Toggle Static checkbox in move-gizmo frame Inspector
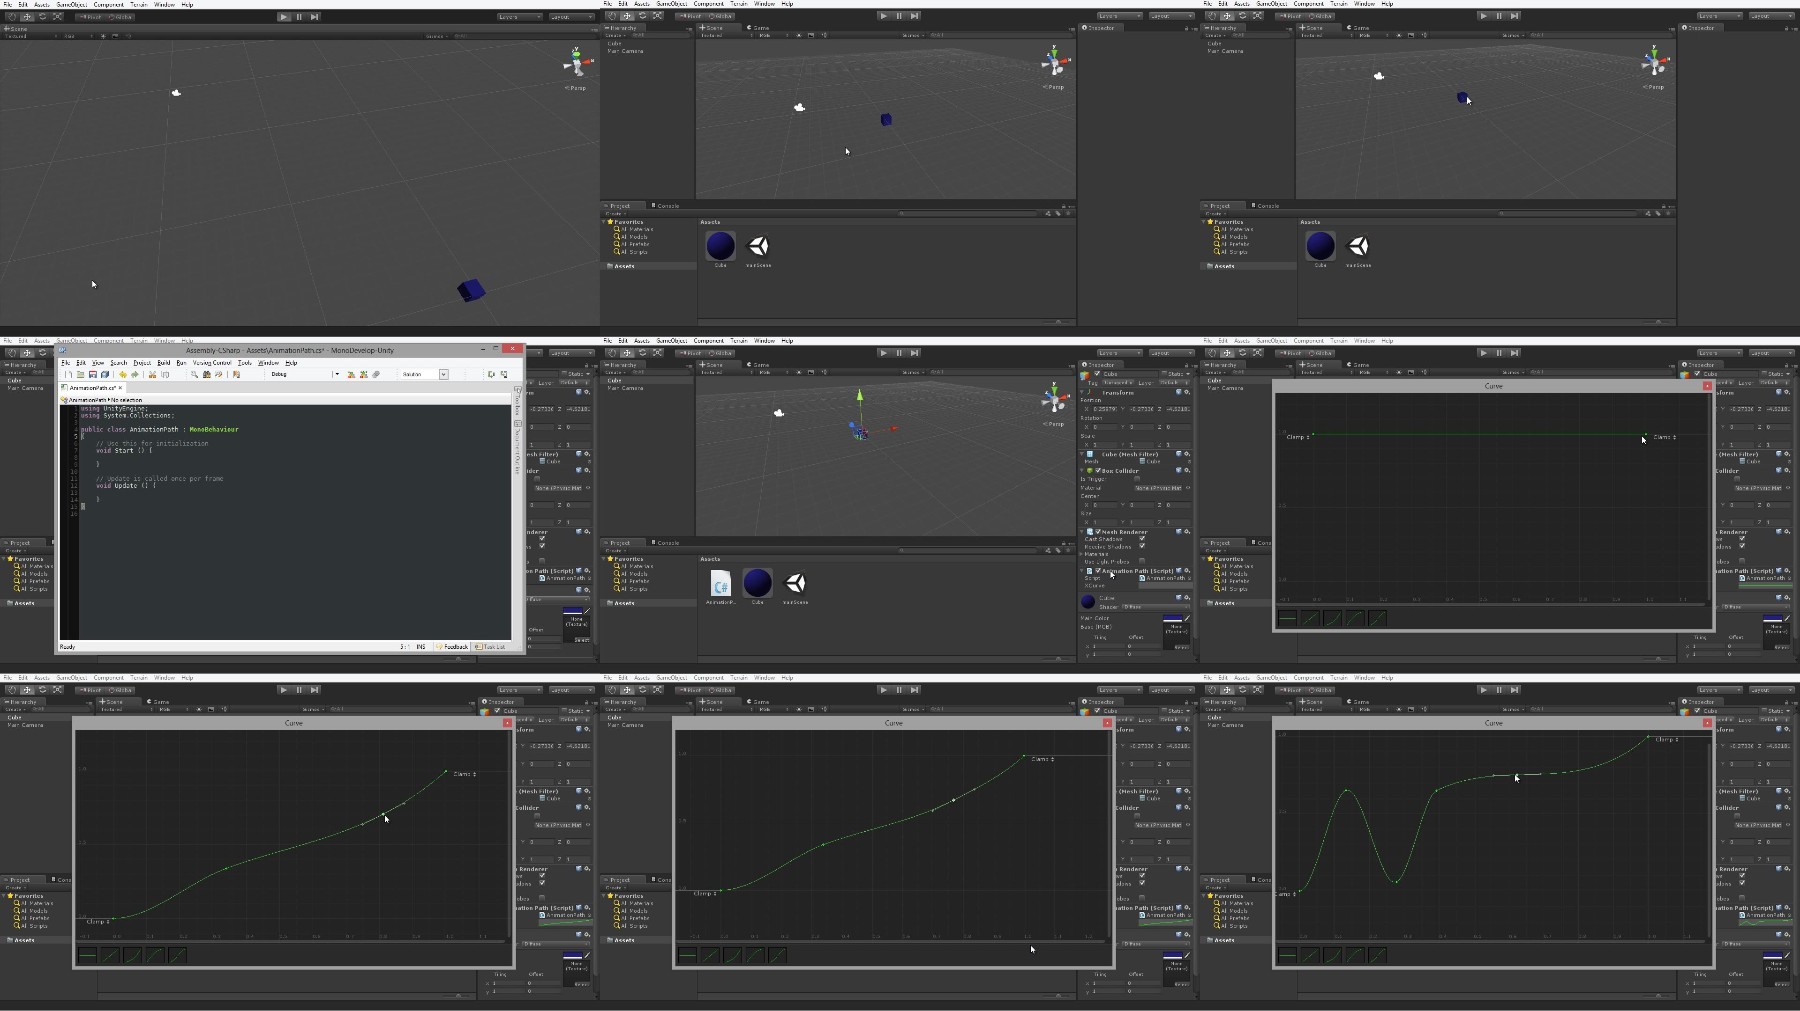 tap(1165, 374)
